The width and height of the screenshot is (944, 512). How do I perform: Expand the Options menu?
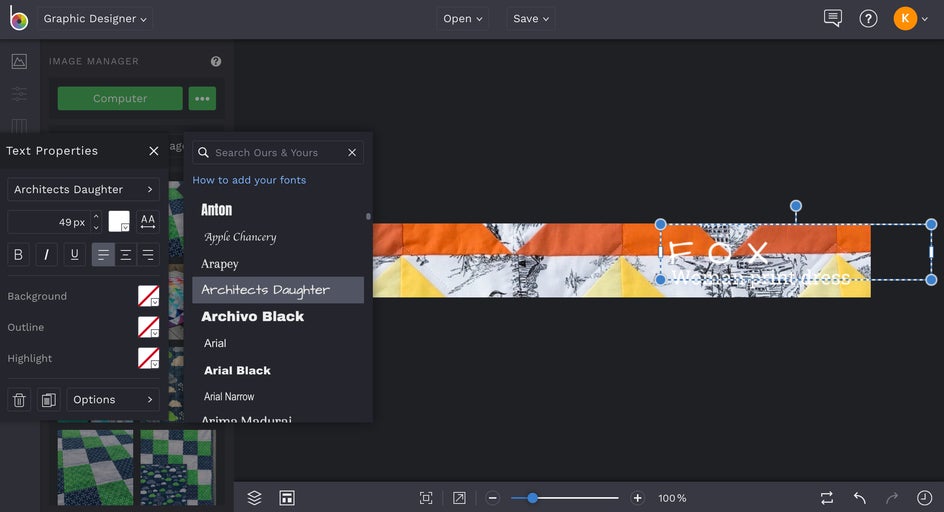(113, 400)
